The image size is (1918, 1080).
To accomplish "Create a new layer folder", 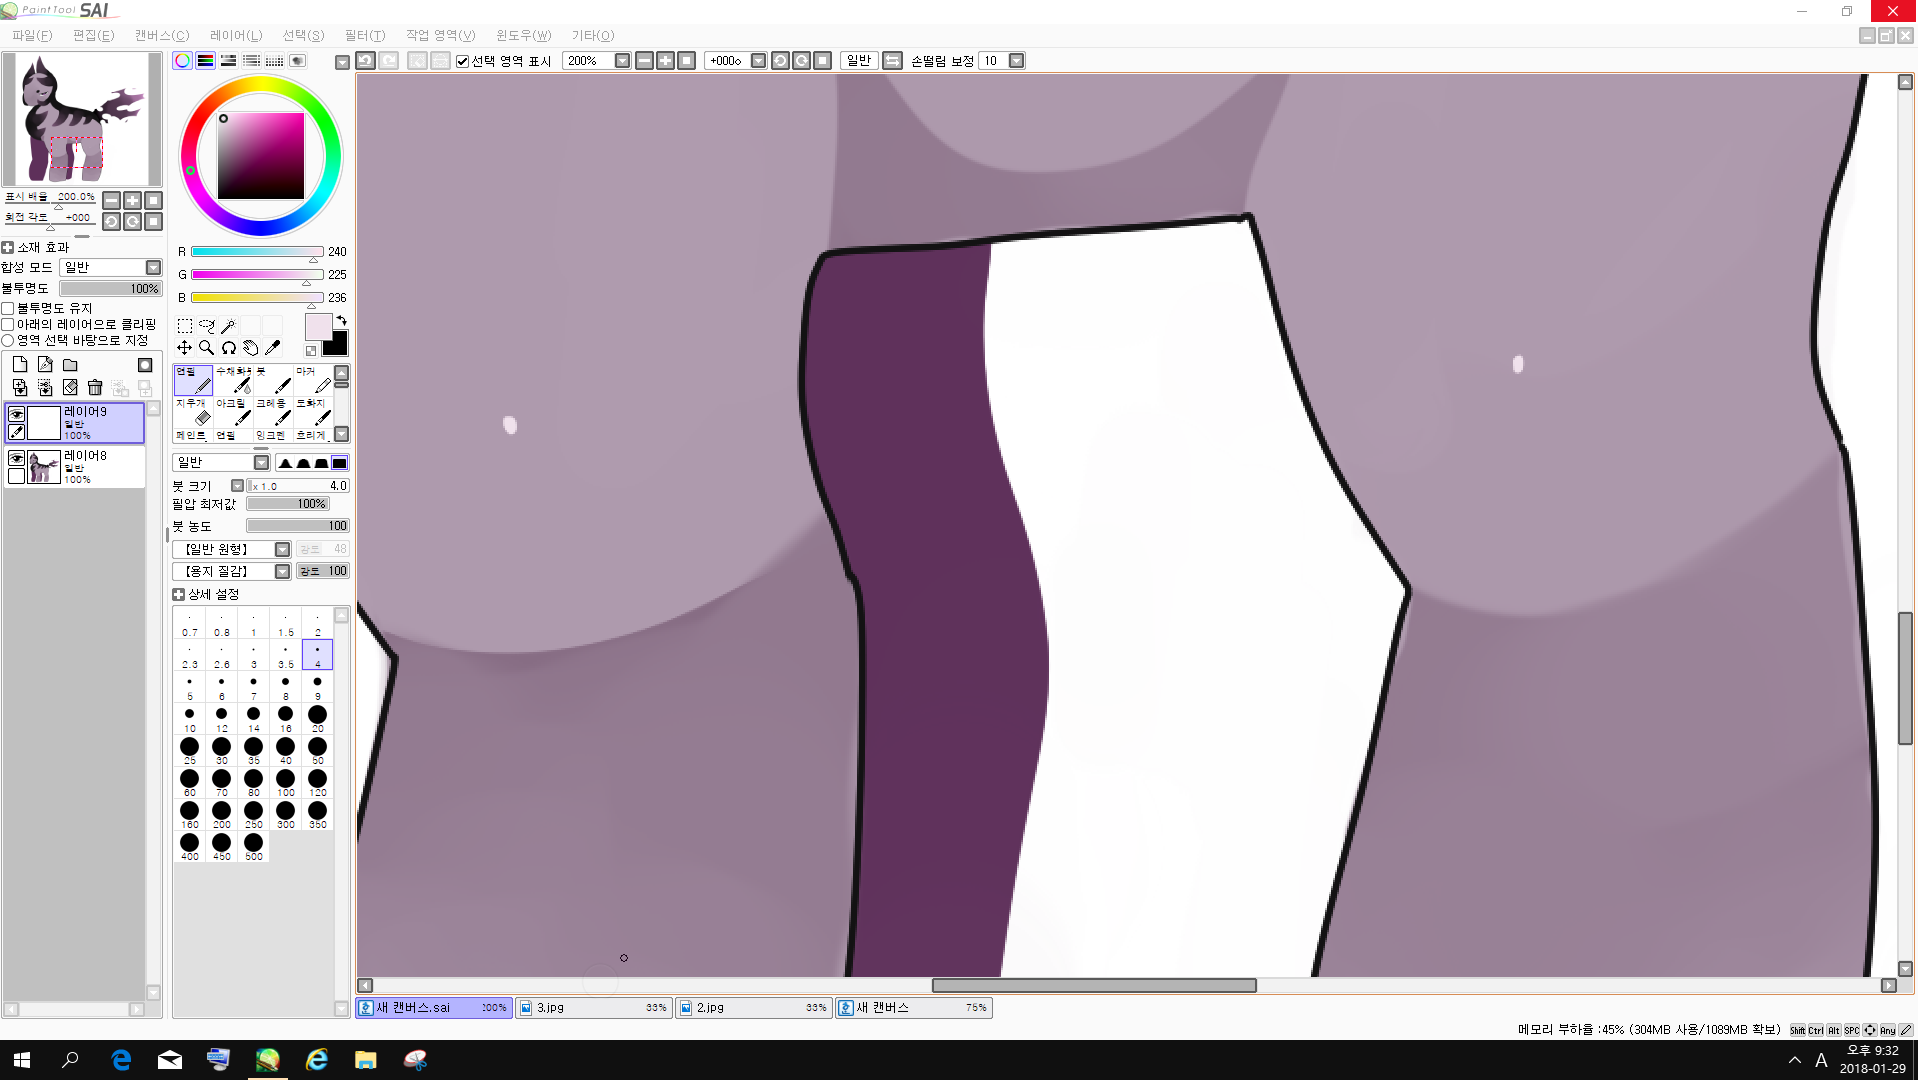I will pyautogui.click(x=70, y=365).
